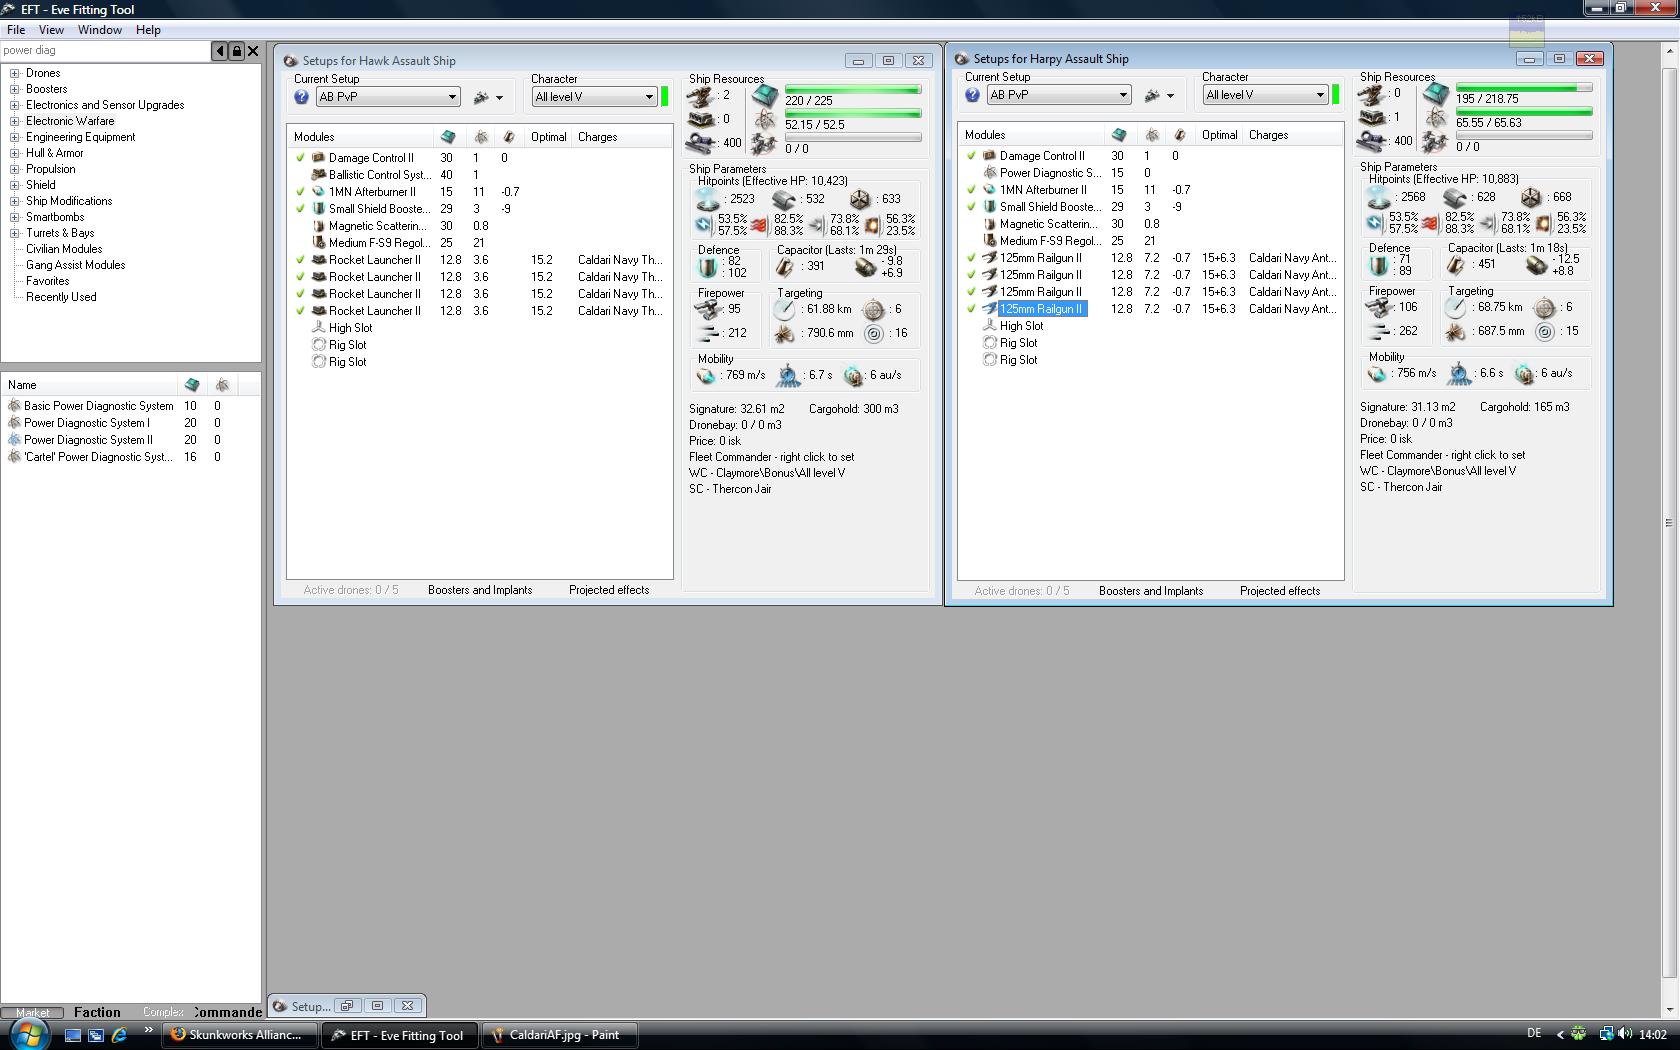Open Projected effects in Hawk window

(x=609, y=590)
